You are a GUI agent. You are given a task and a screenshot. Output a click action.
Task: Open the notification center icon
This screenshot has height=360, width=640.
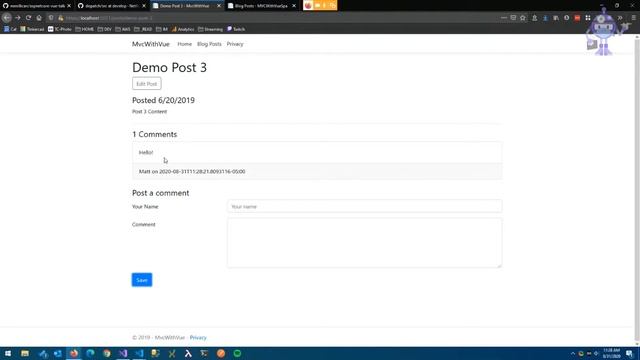point(629,353)
